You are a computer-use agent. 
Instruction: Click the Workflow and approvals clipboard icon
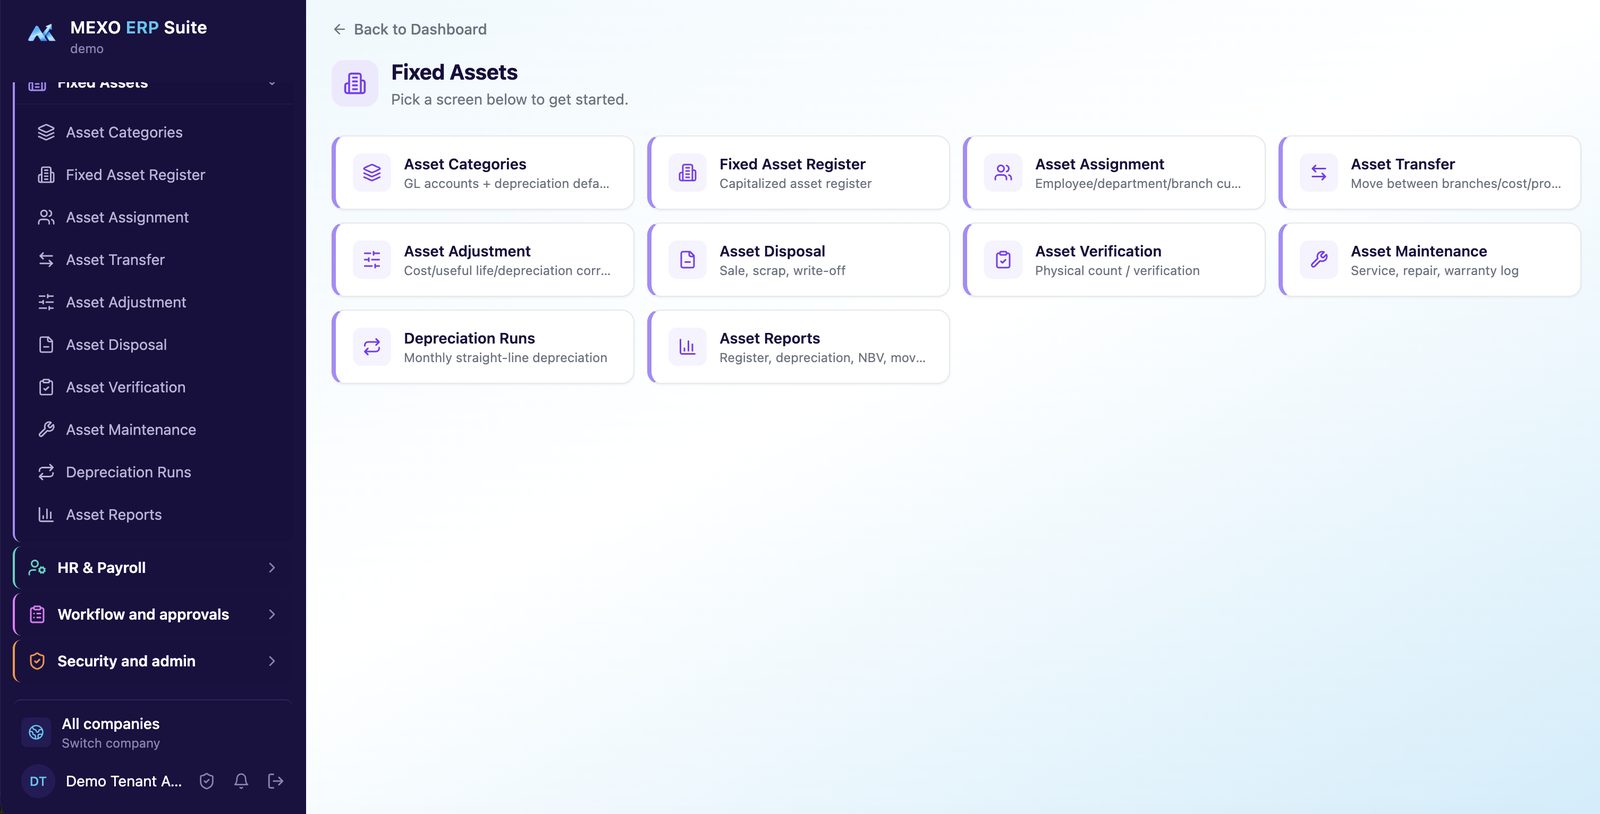coord(37,614)
